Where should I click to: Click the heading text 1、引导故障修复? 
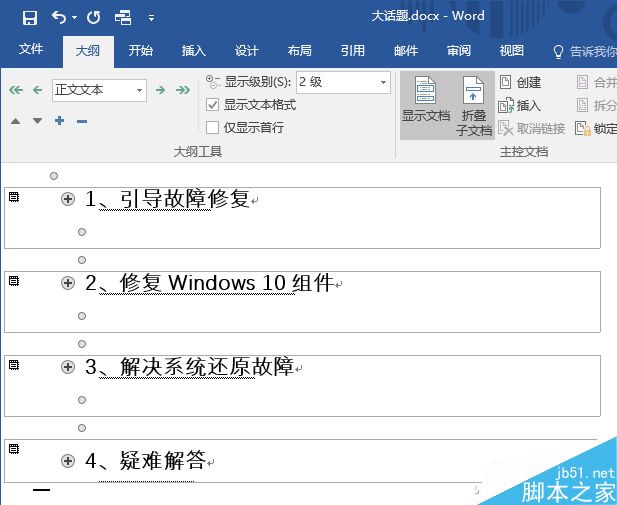click(x=167, y=199)
